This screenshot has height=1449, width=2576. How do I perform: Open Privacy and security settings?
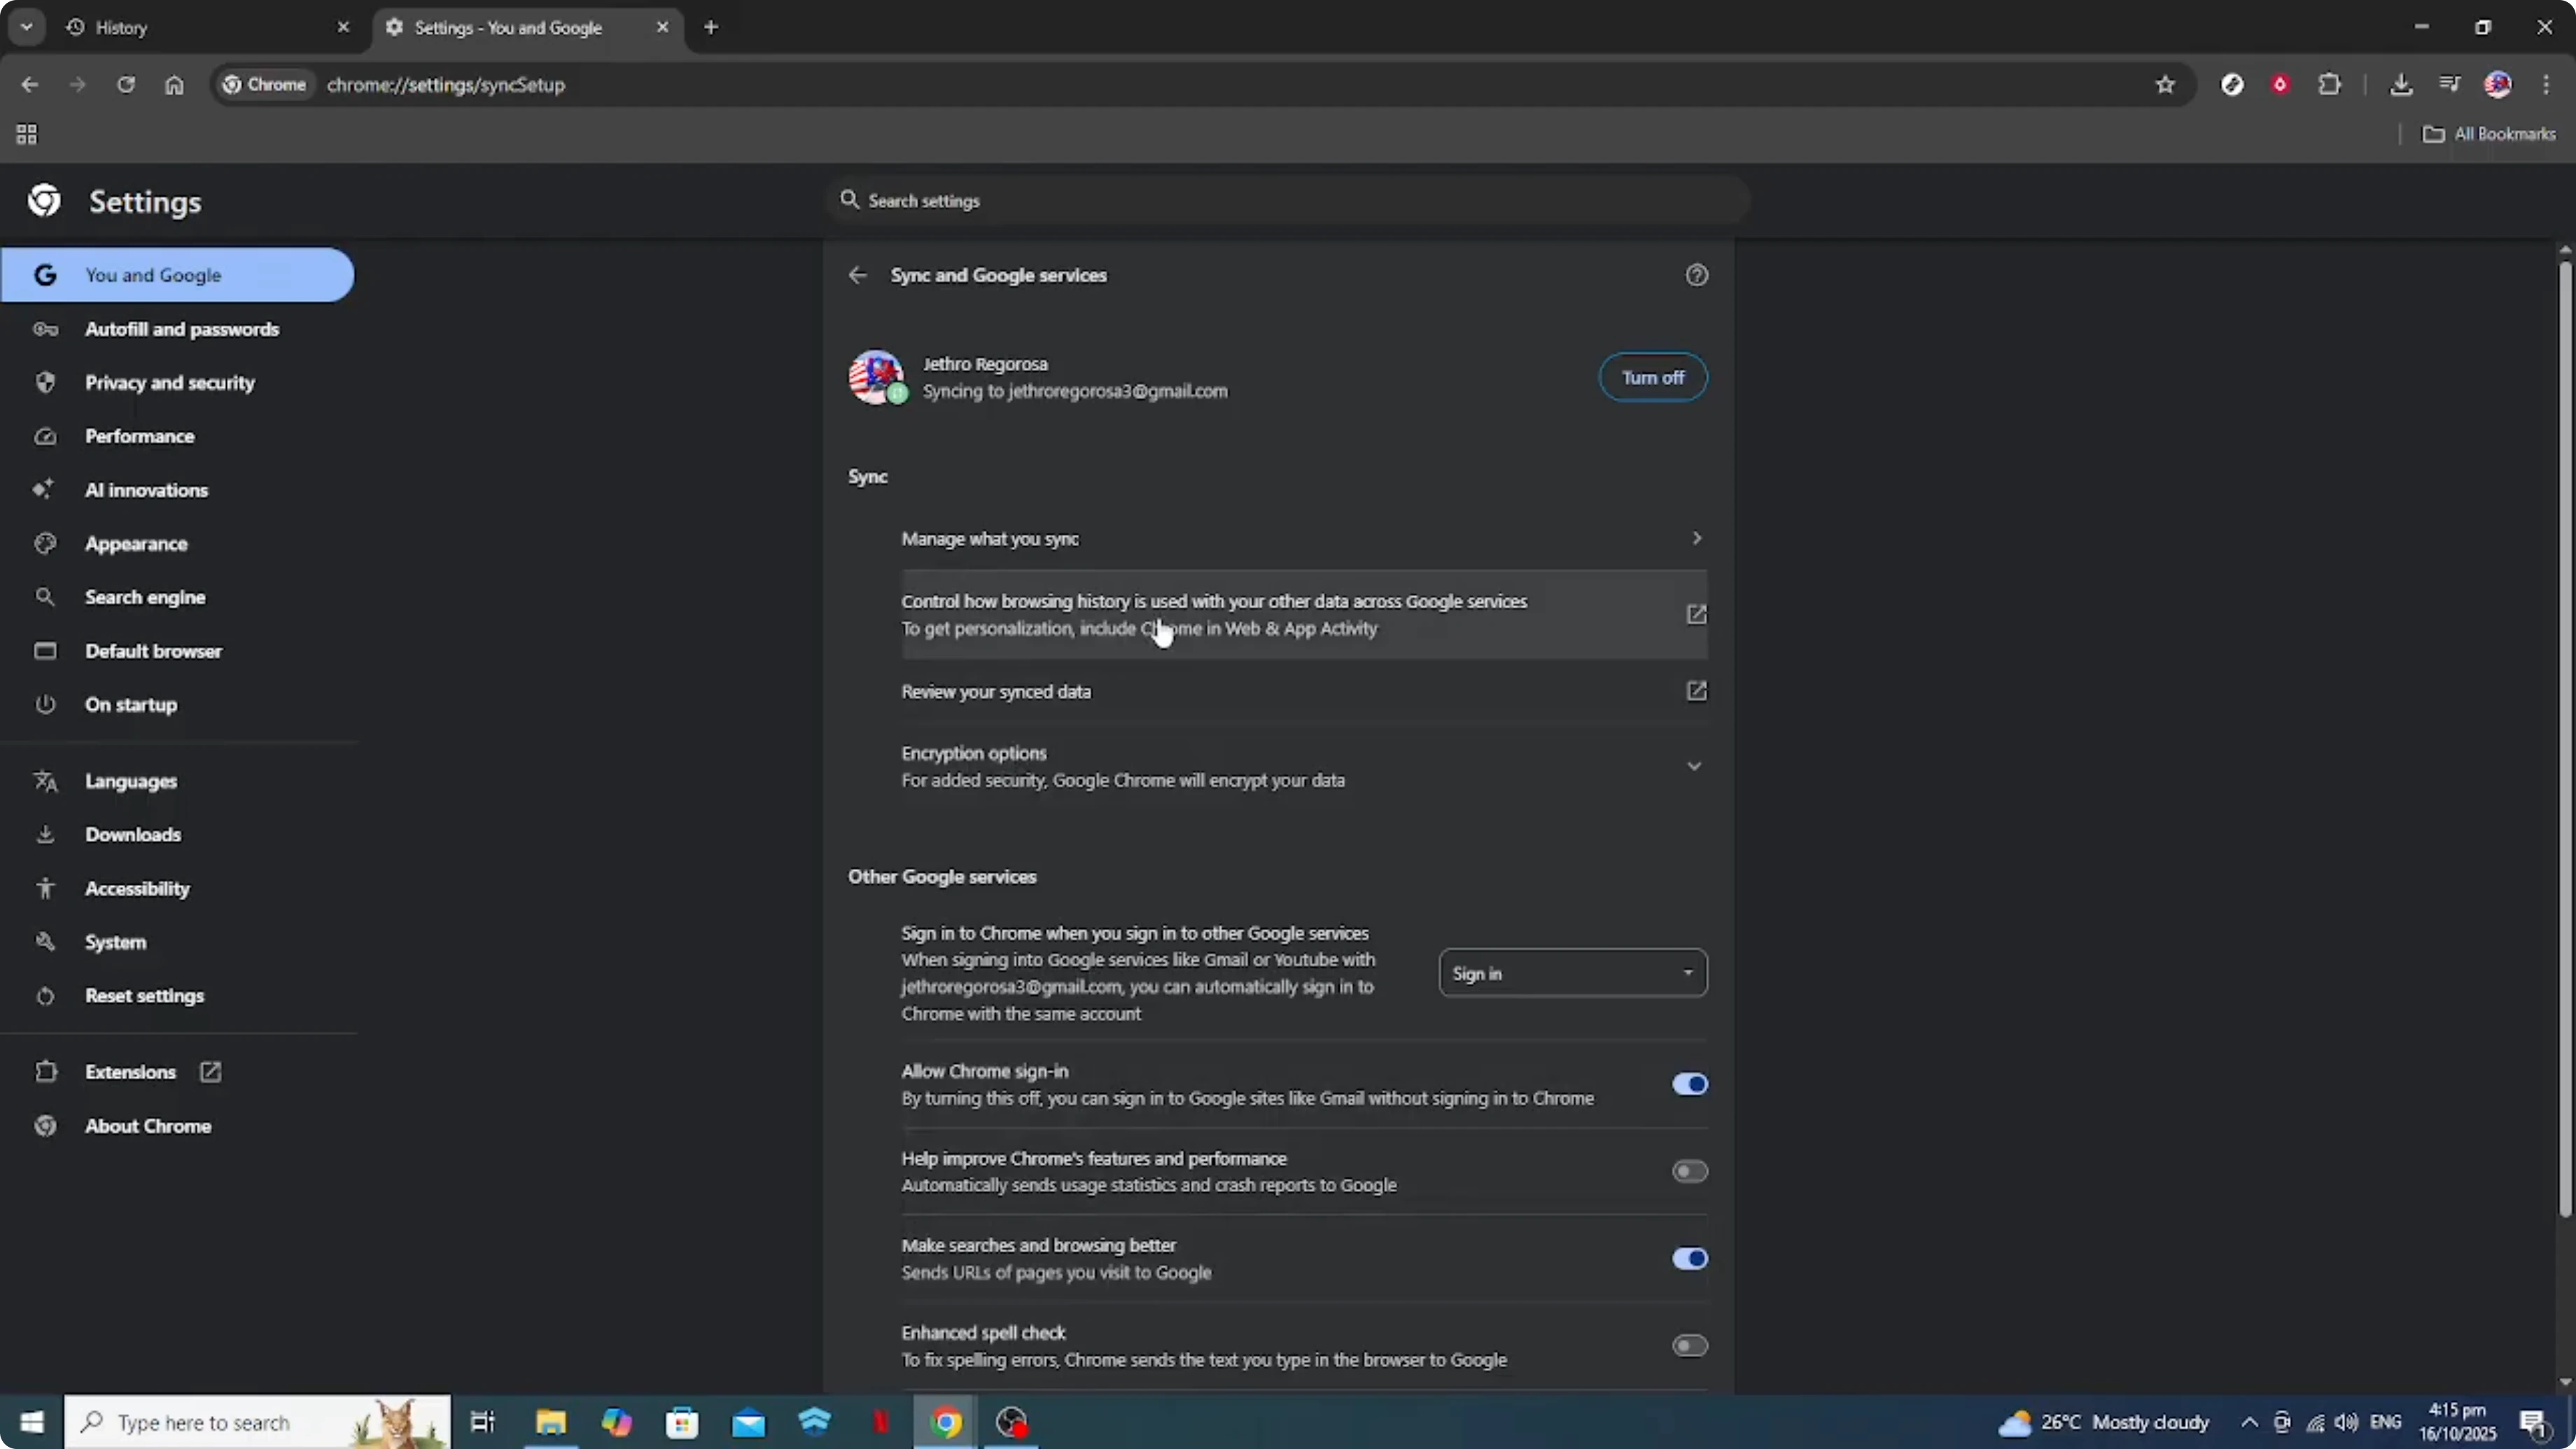(170, 383)
